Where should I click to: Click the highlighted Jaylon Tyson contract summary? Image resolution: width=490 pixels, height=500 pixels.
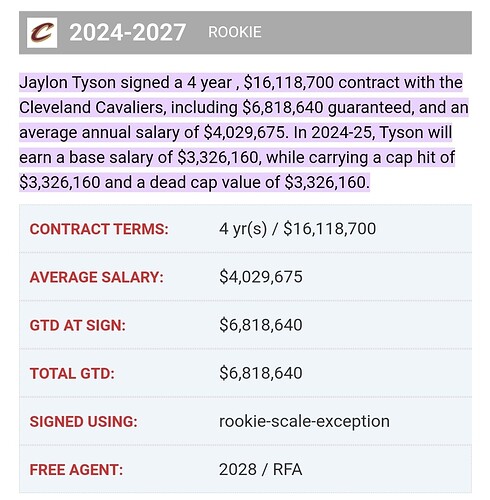coord(244,132)
